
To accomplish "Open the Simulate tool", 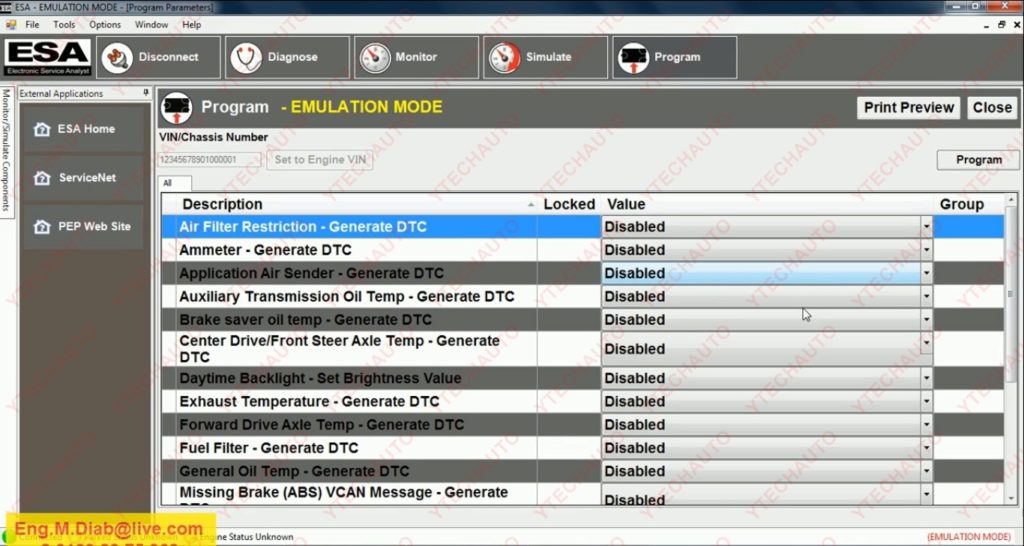I will click(545, 57).
